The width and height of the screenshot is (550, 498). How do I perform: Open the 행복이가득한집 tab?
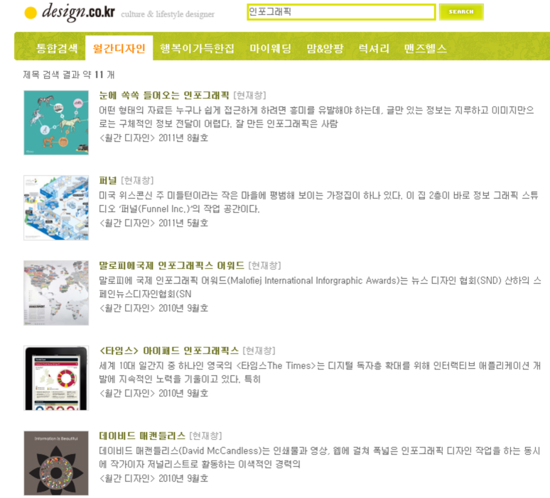(x=197, y=48)
